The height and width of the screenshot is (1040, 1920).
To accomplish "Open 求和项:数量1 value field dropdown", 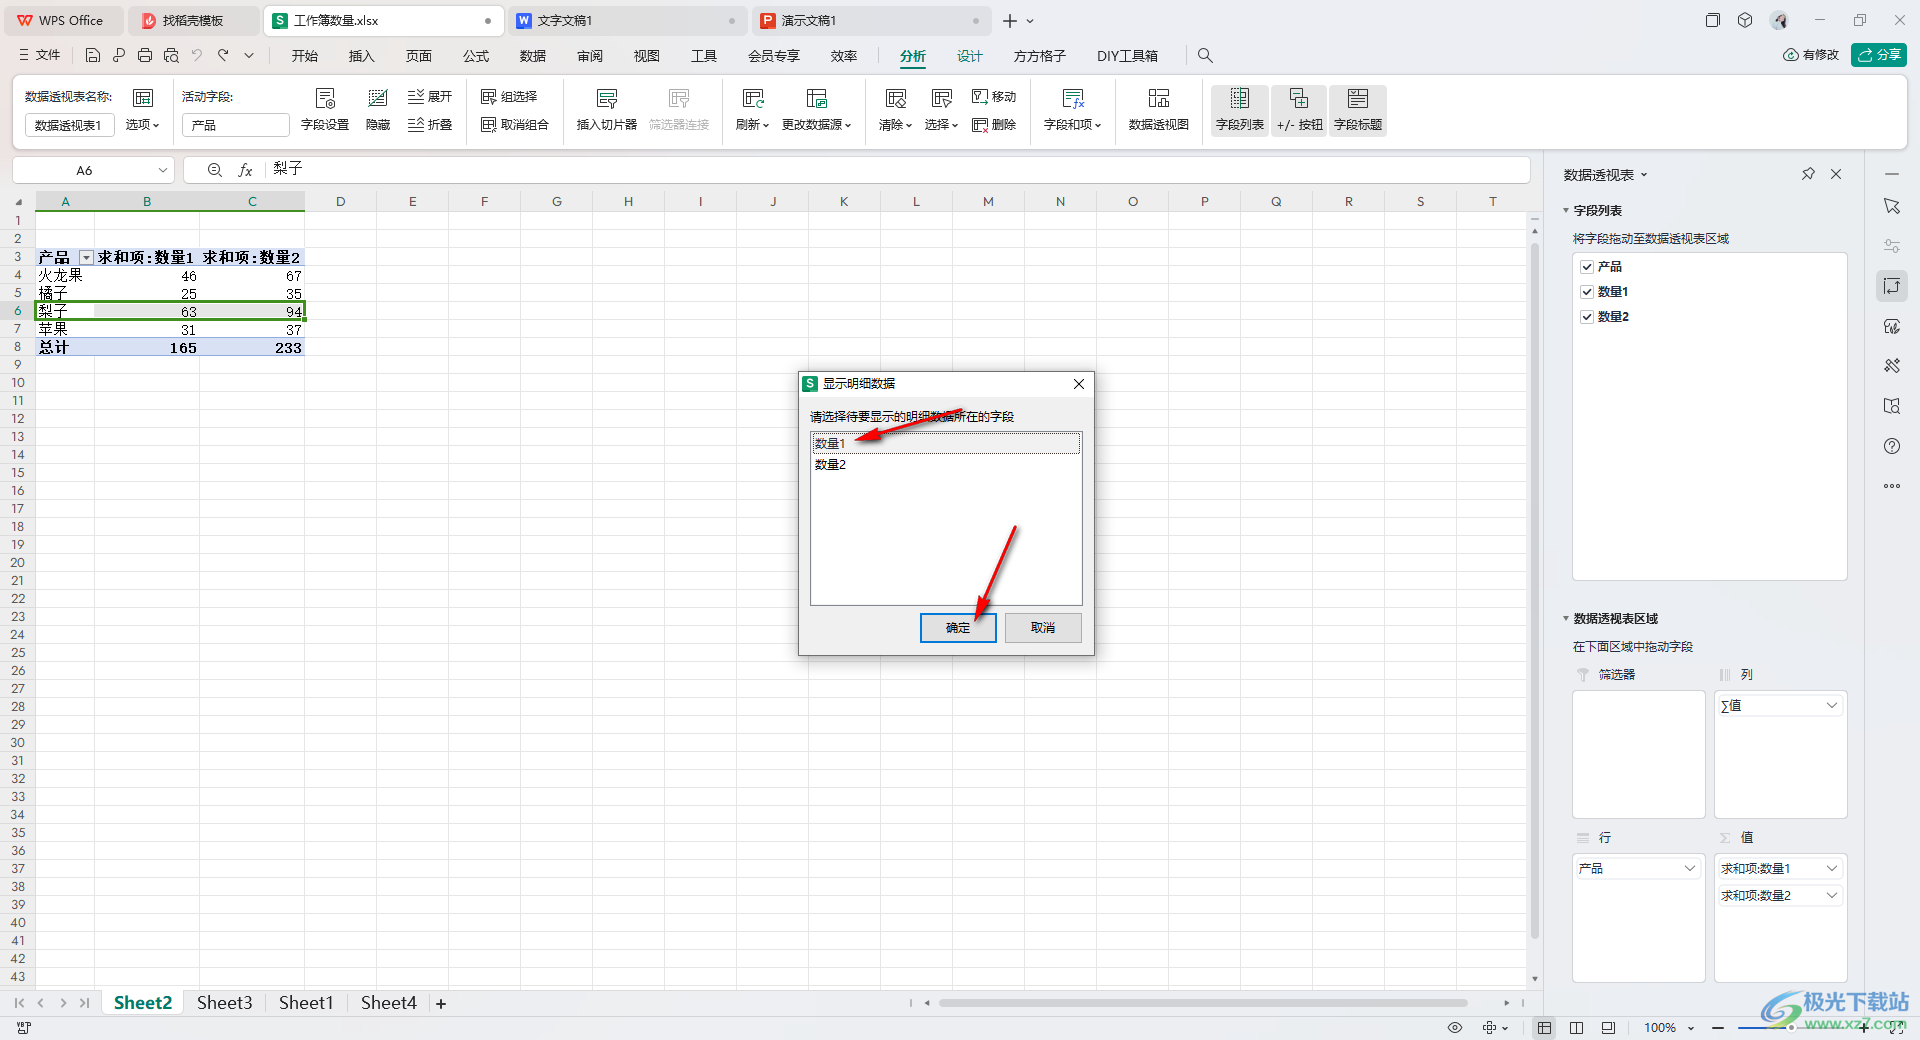I will pos(1832,869).
